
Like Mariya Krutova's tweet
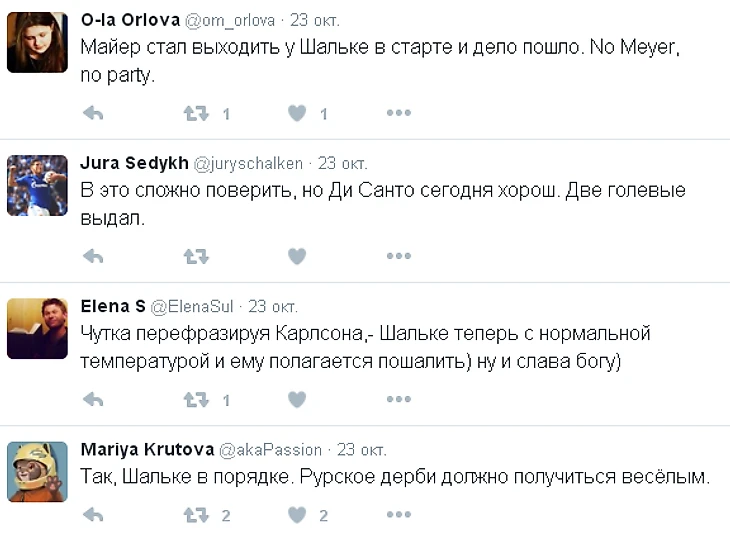coord(297,516)
